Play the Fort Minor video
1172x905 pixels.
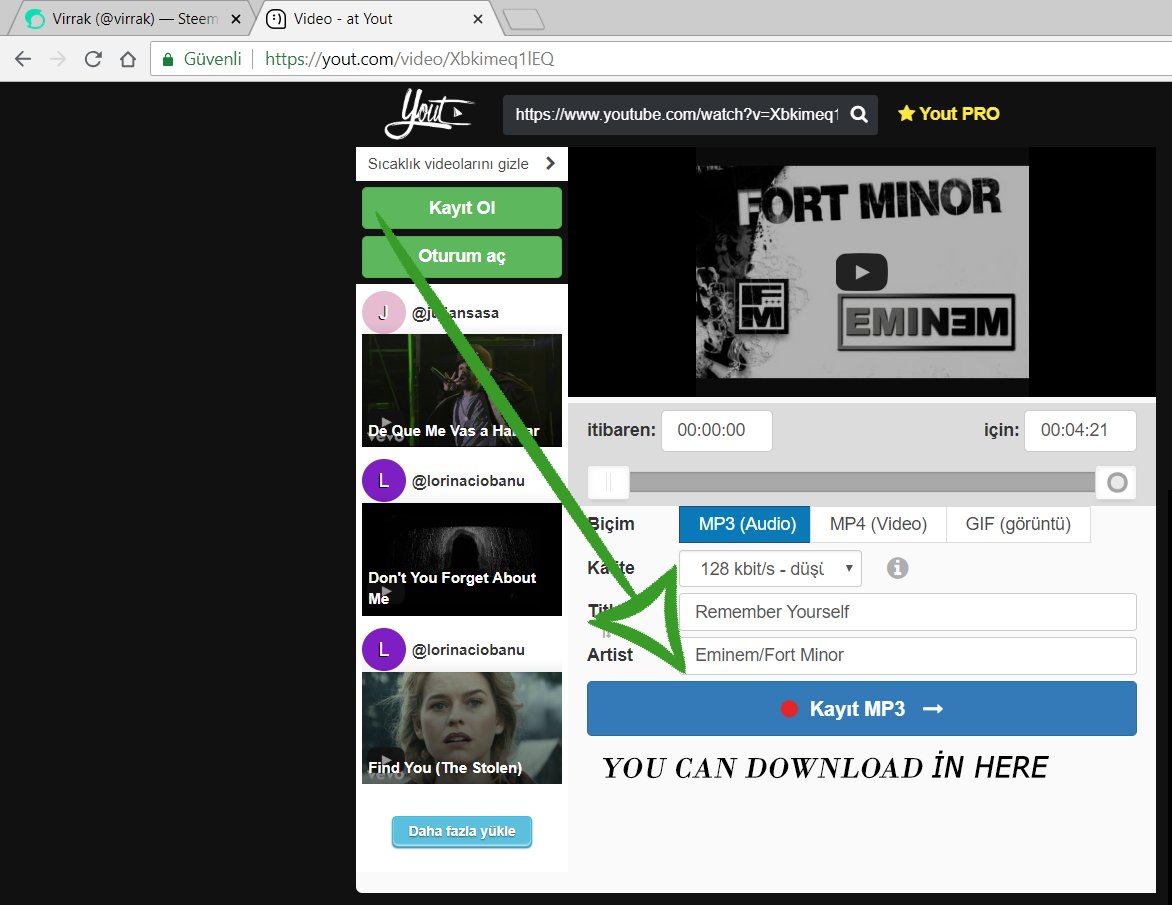[862, 272]
